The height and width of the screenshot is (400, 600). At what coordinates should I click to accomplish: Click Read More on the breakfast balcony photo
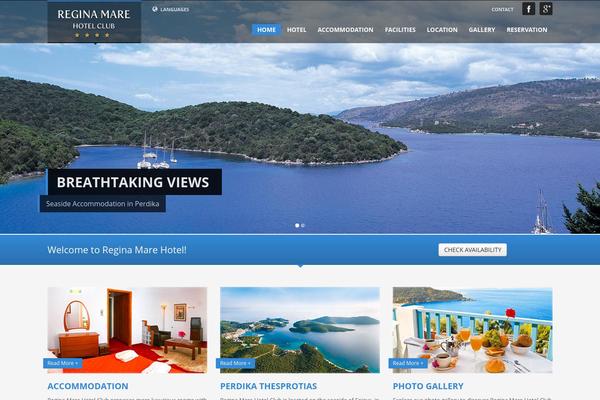[408, 363]
